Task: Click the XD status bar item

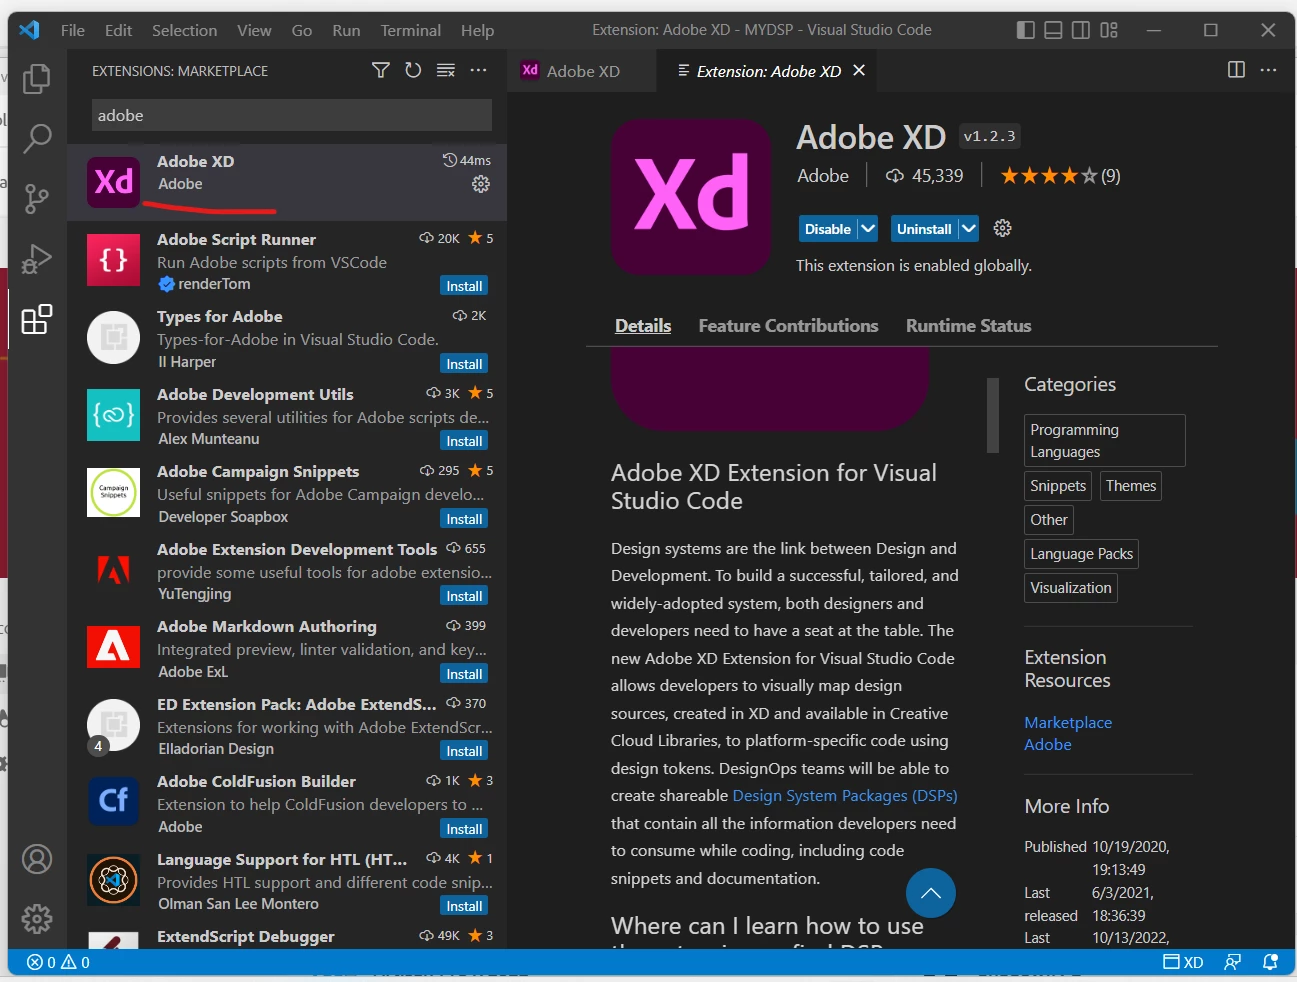Action: click(x=1183, y=962)
